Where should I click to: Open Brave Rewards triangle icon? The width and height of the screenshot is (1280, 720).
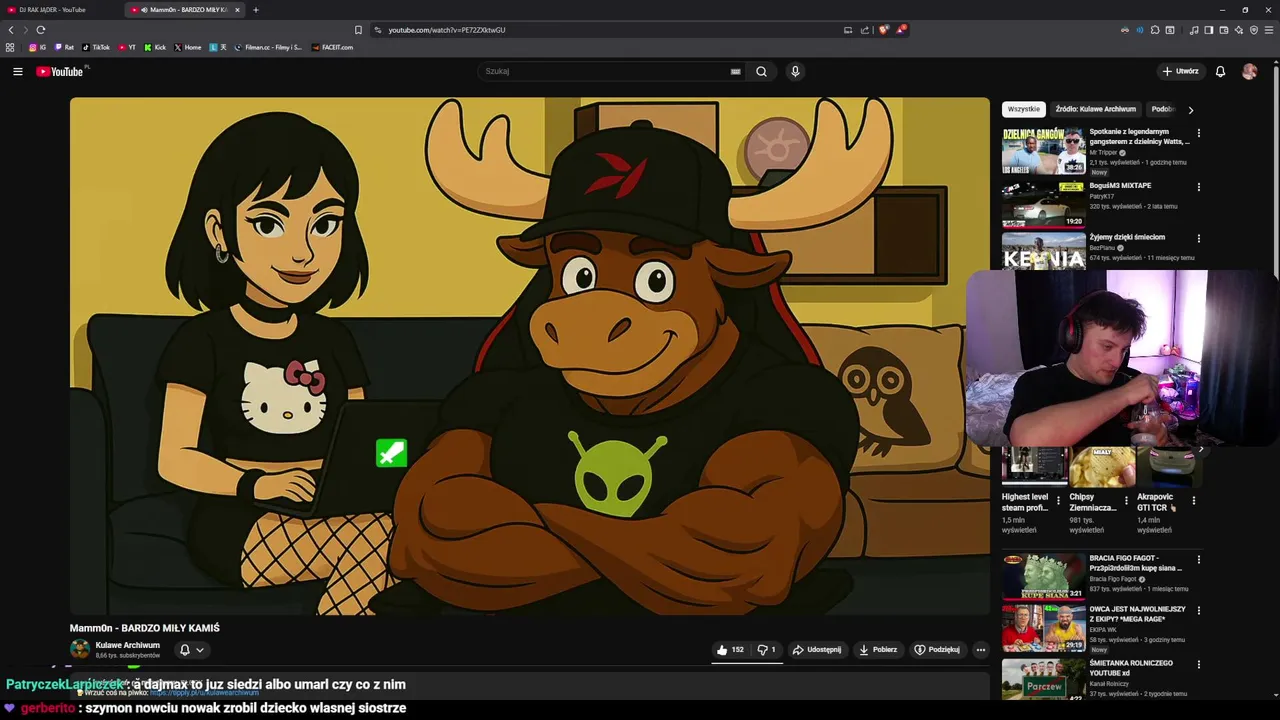pos(900,30)
